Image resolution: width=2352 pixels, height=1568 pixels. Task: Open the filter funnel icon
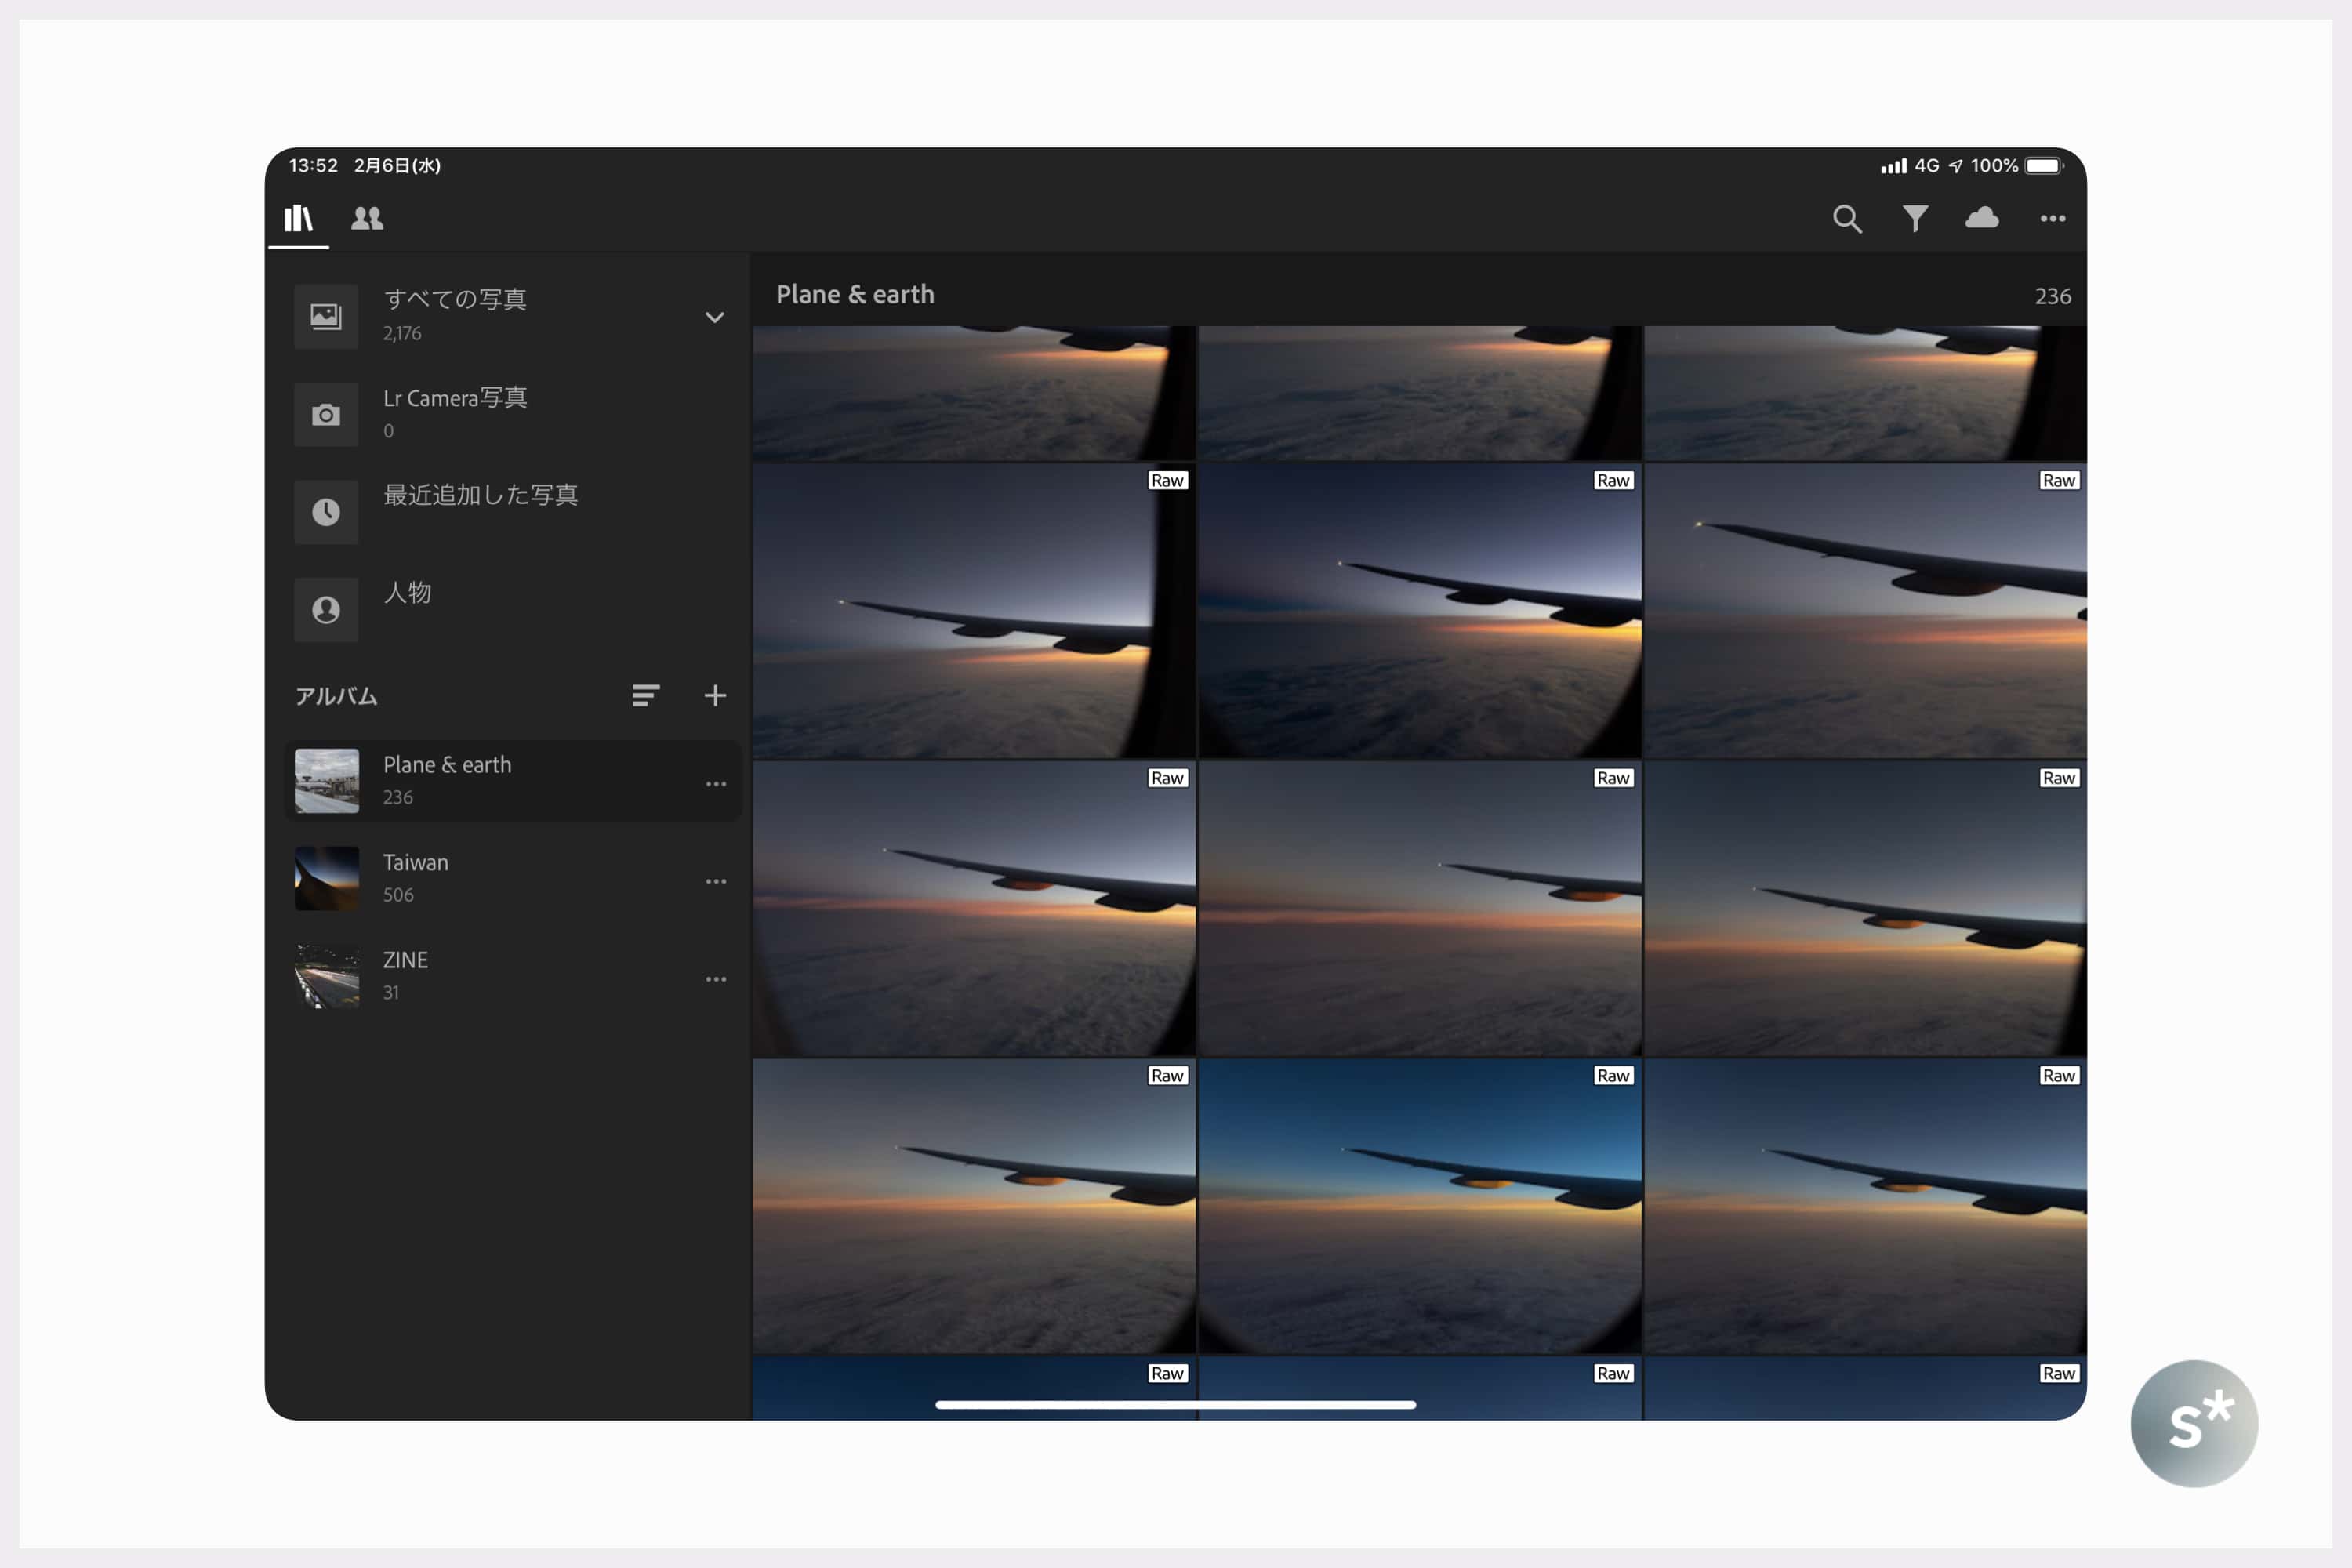click(x=1915, y=219)
